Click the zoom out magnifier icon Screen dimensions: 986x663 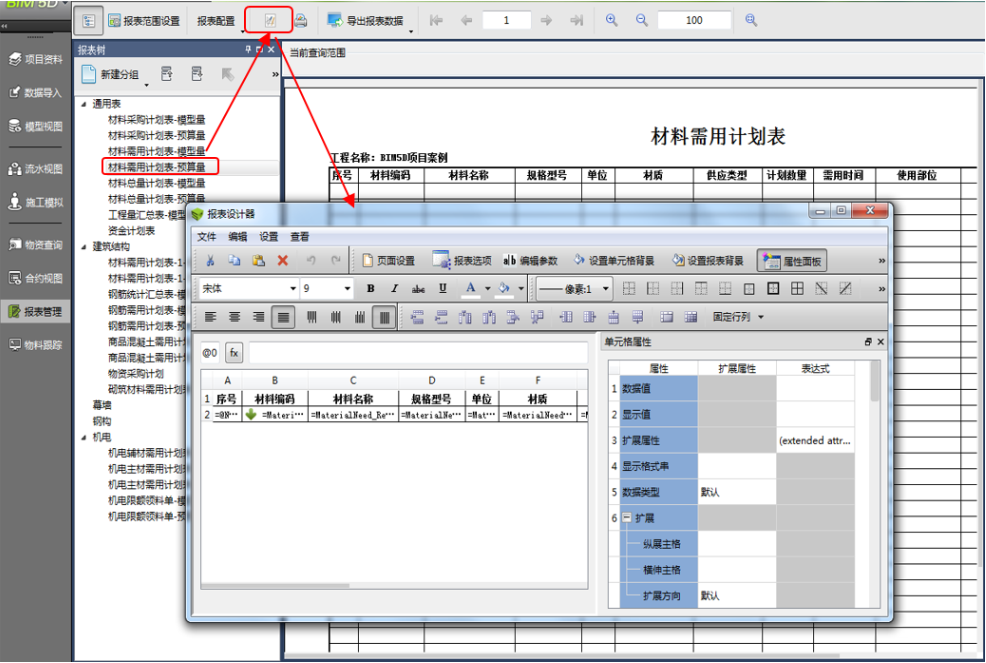[x=641, y=20]
